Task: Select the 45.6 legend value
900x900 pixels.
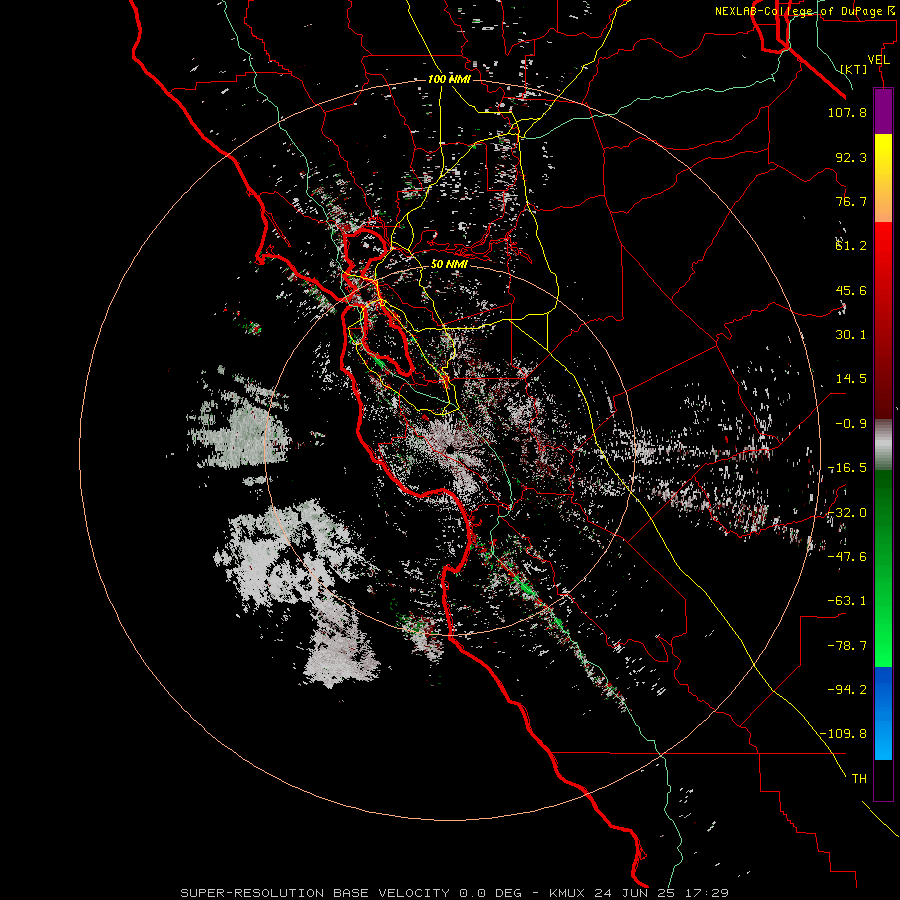Action: click(851, 290)
